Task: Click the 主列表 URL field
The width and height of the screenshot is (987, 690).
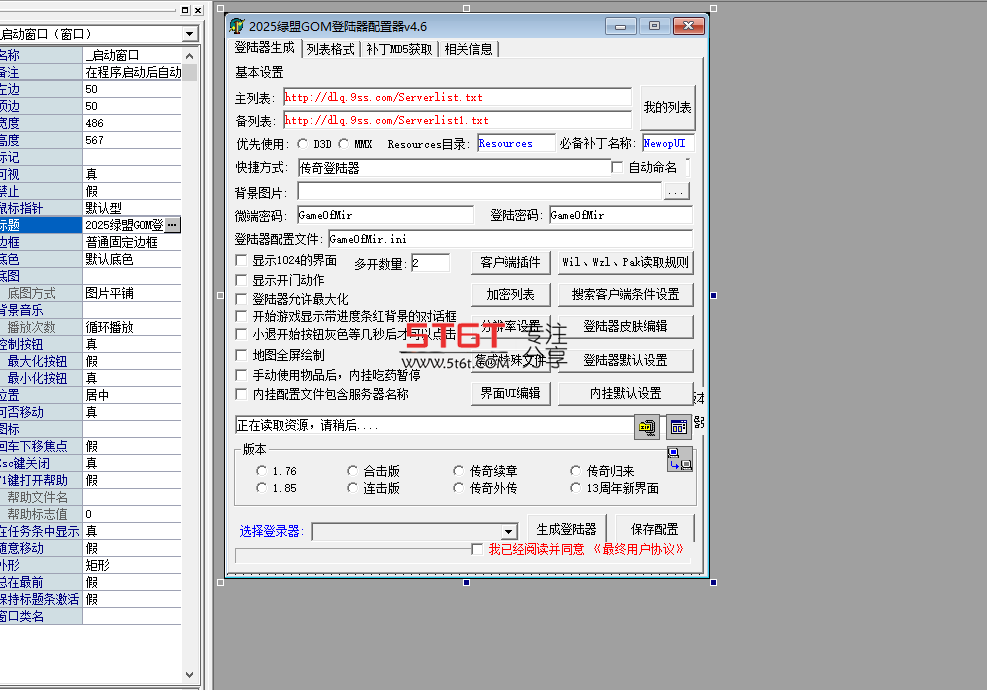Action: [458, 98]
